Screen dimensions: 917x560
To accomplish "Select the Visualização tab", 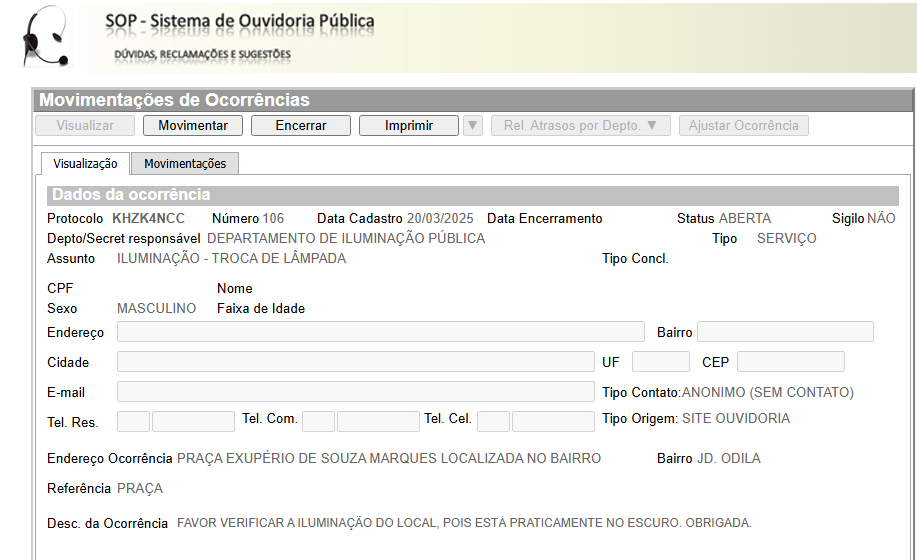I will 85,164.
